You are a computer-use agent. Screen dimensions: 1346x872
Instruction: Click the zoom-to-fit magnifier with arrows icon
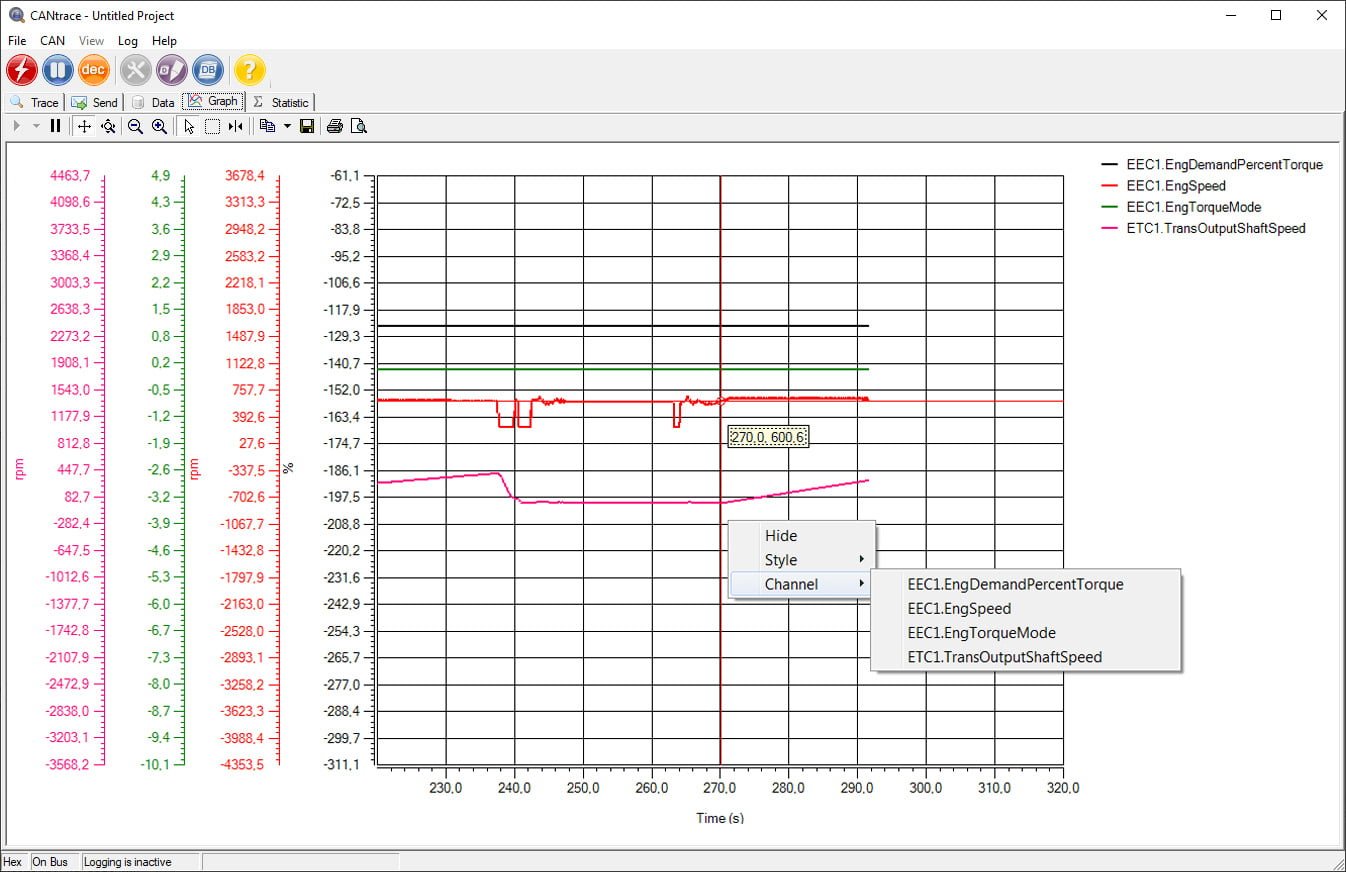[x=109, y=126]
